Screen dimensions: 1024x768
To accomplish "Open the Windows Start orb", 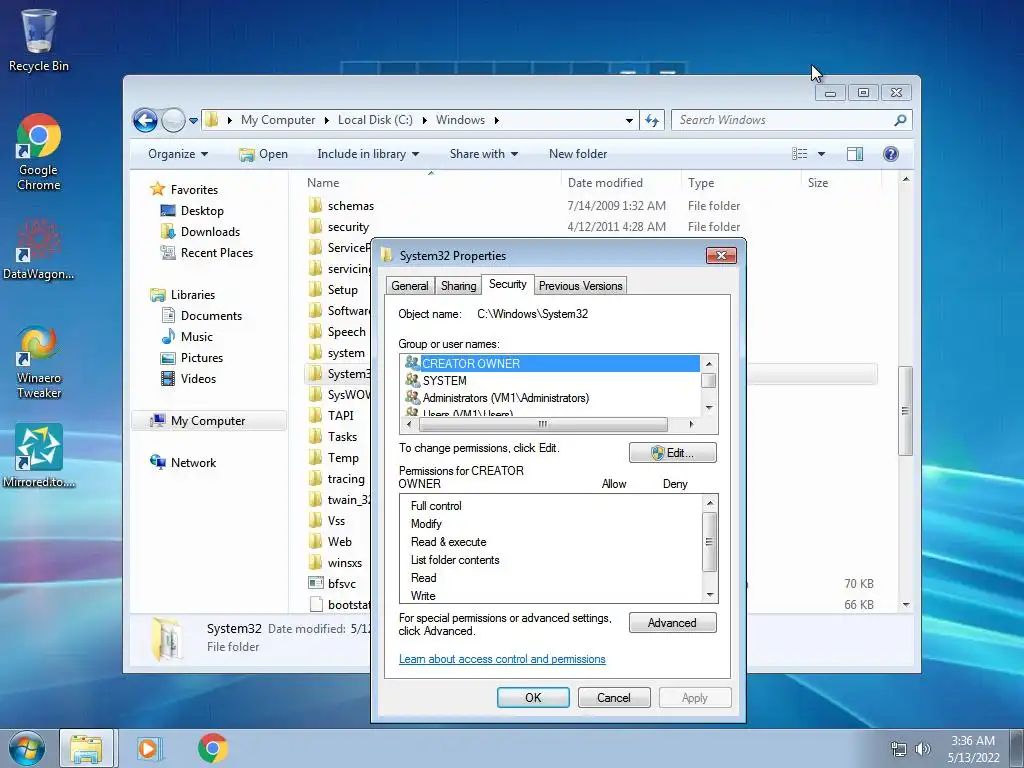I will [27, 748].
